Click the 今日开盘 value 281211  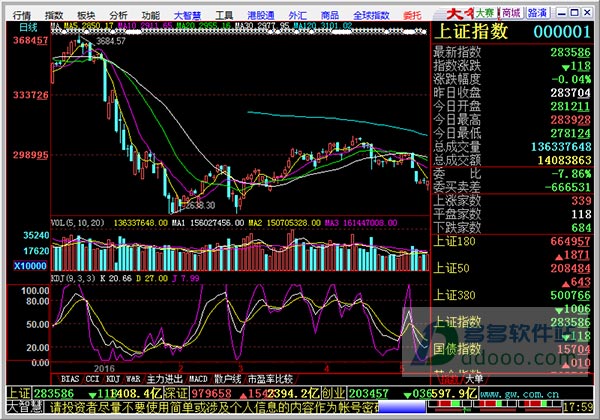(x=571, y=106)
